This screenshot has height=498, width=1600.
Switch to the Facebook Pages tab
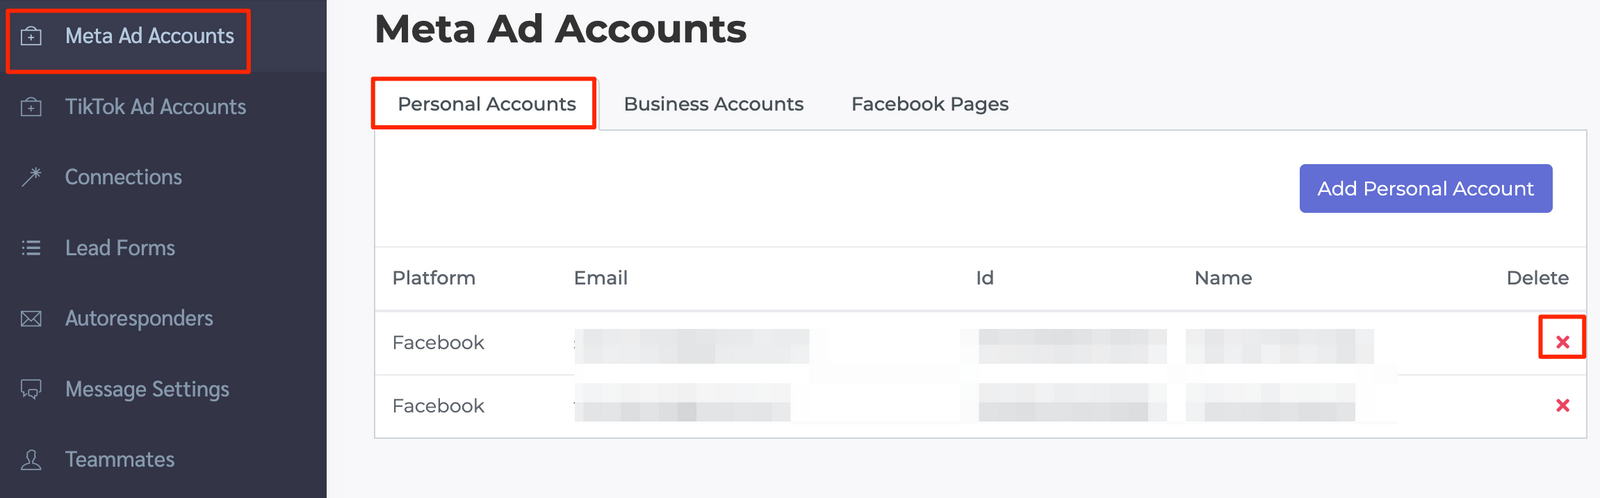click(929, 104)
